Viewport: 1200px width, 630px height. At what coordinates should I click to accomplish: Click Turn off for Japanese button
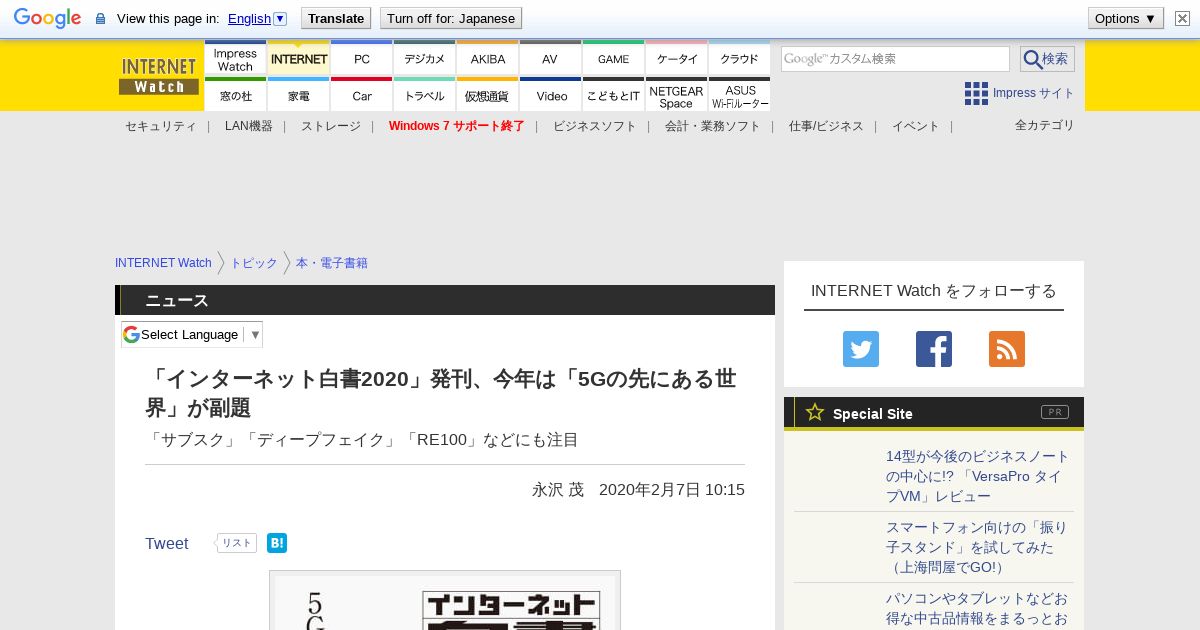(x=451, y=18)
